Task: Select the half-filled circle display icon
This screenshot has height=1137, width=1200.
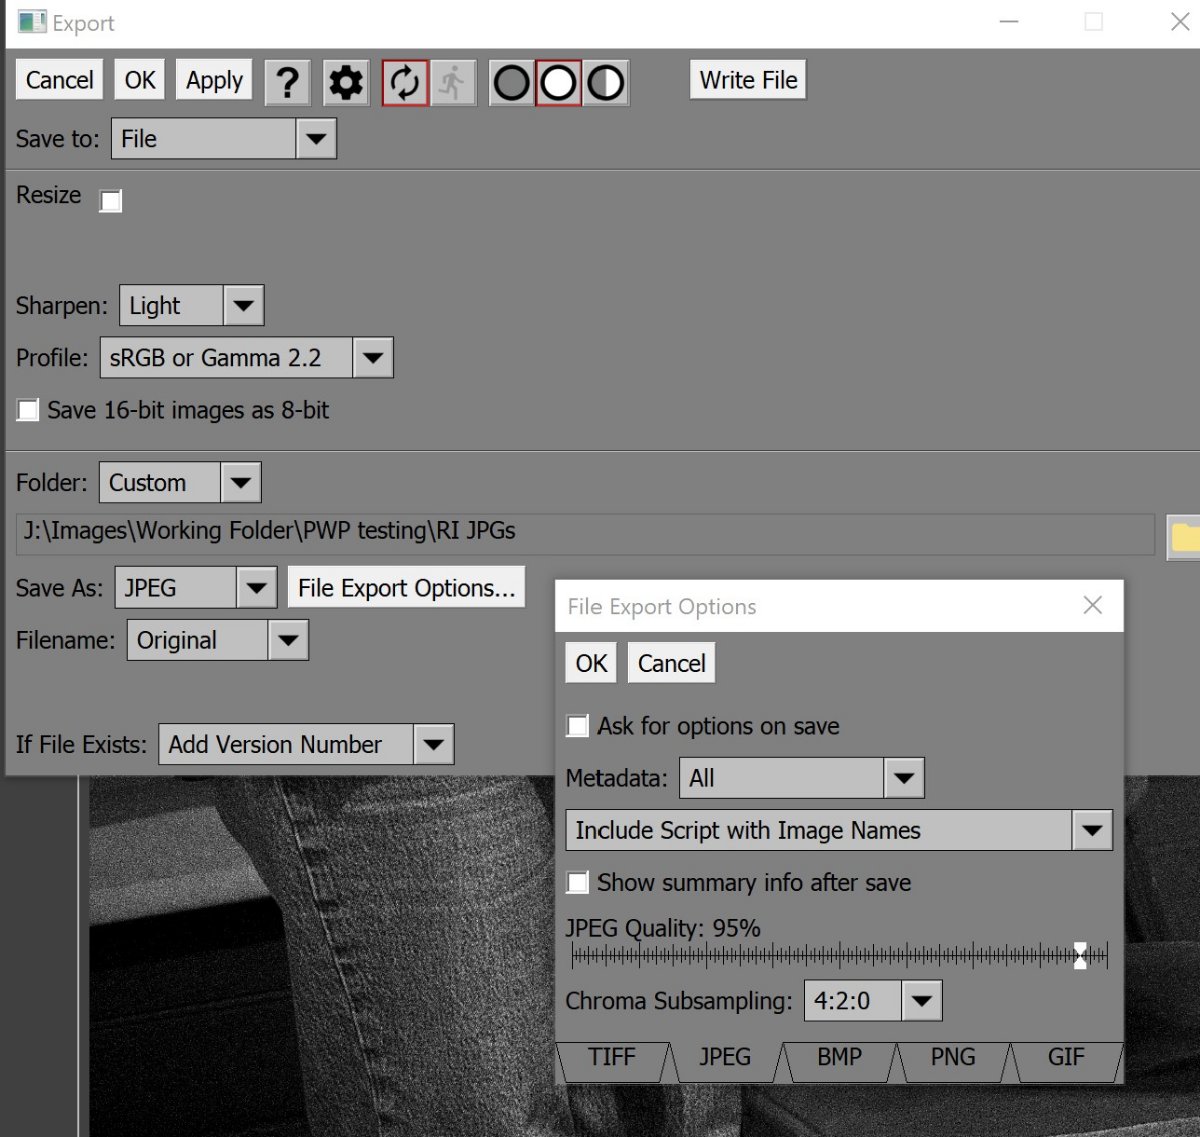Action: coord(606,82)
